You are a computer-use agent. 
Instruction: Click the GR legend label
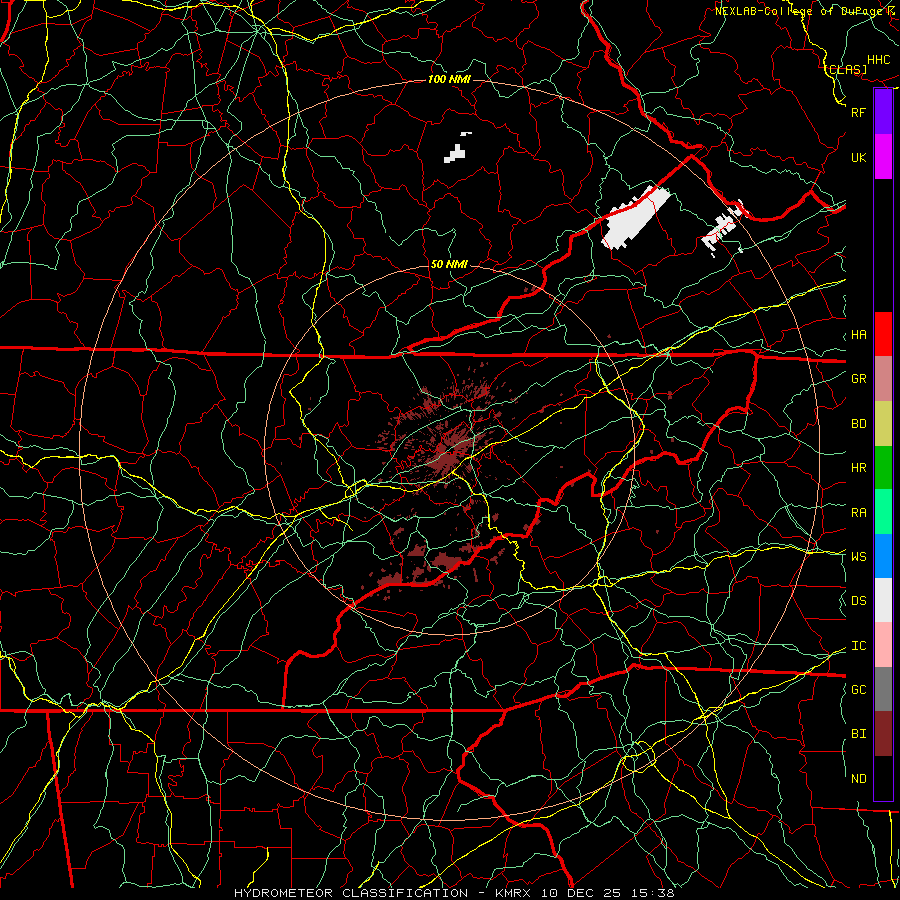(858, 379)
